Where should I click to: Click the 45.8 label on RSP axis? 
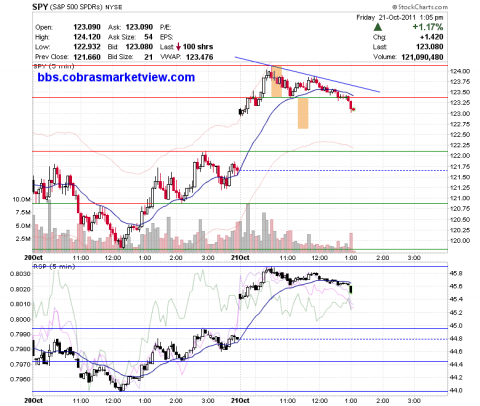(x=457, y=273)
